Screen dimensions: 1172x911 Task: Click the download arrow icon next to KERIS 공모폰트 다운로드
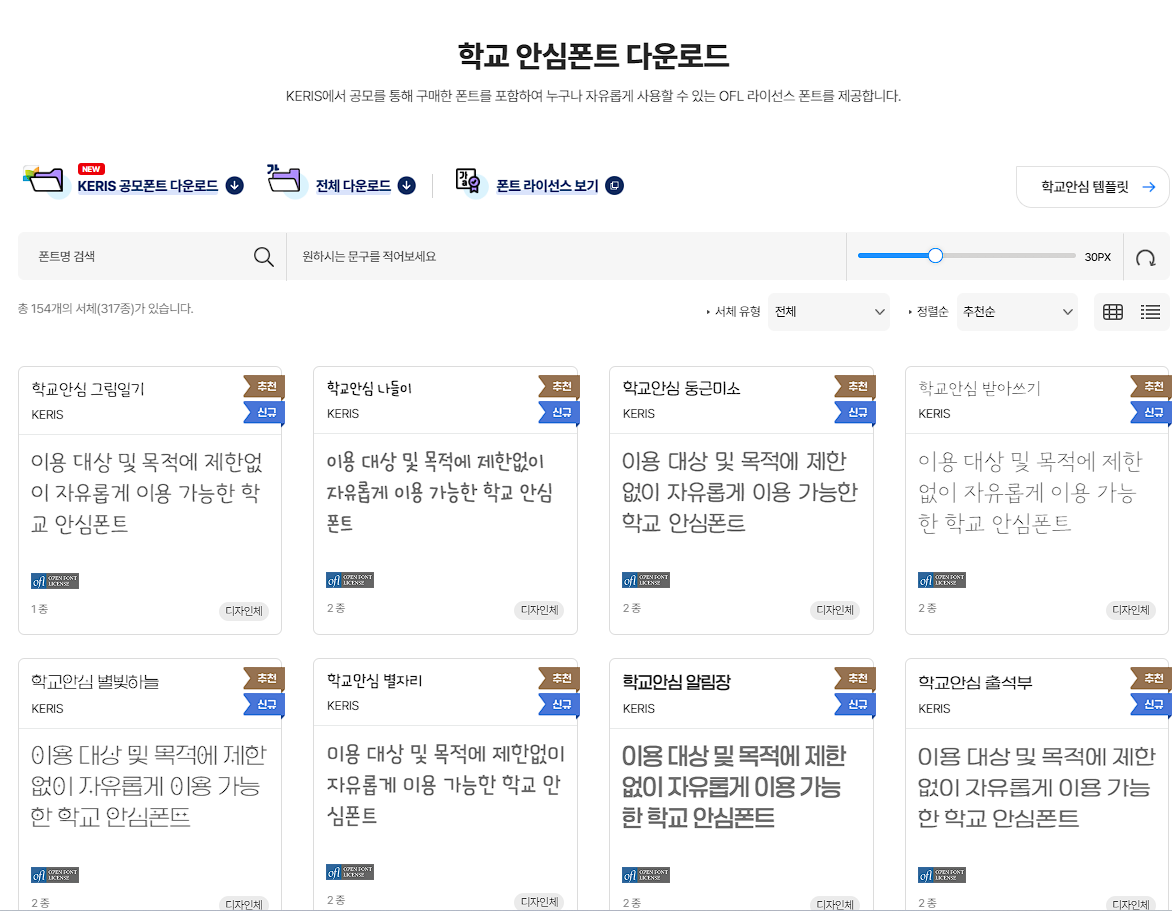pos(233,185)
